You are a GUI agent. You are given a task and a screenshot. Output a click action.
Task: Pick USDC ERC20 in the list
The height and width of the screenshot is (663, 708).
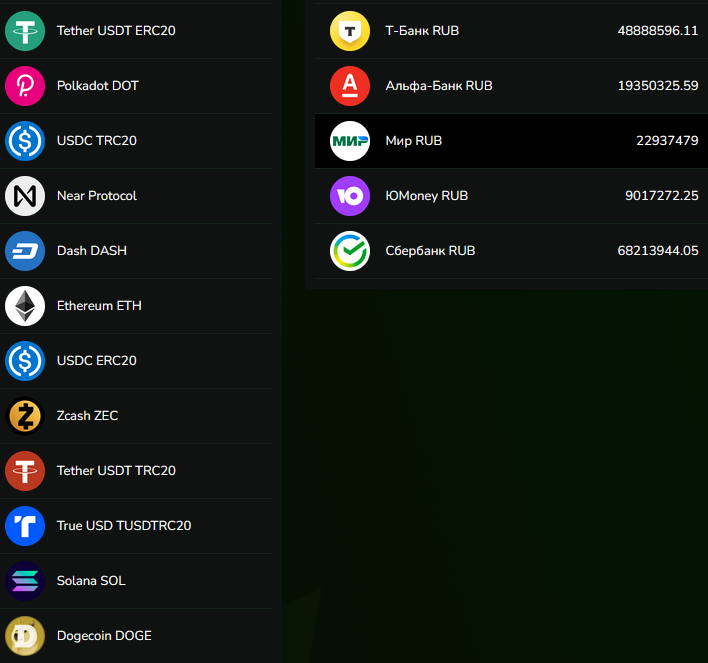(x=97, y=361)
